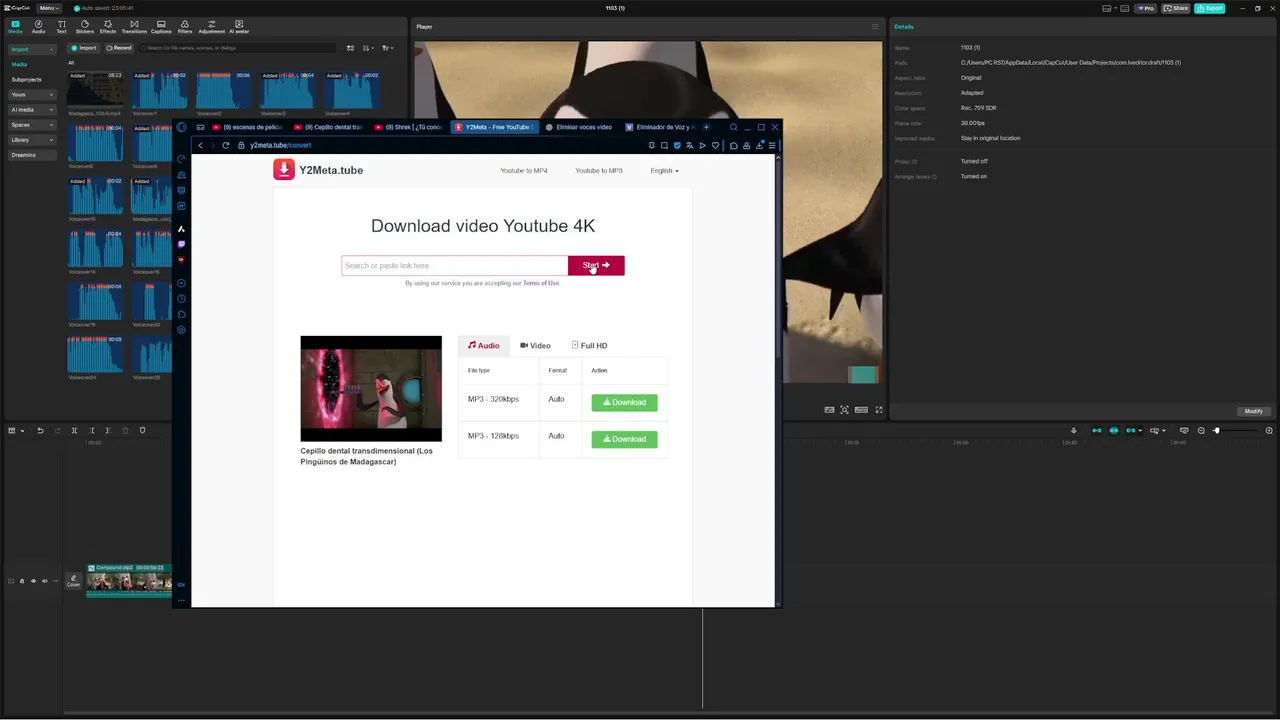Image resolution: width=1280 pixels, height=720 pixels.
Task: Select the Audio tab on Y2Meta
Action: point(484,346)
